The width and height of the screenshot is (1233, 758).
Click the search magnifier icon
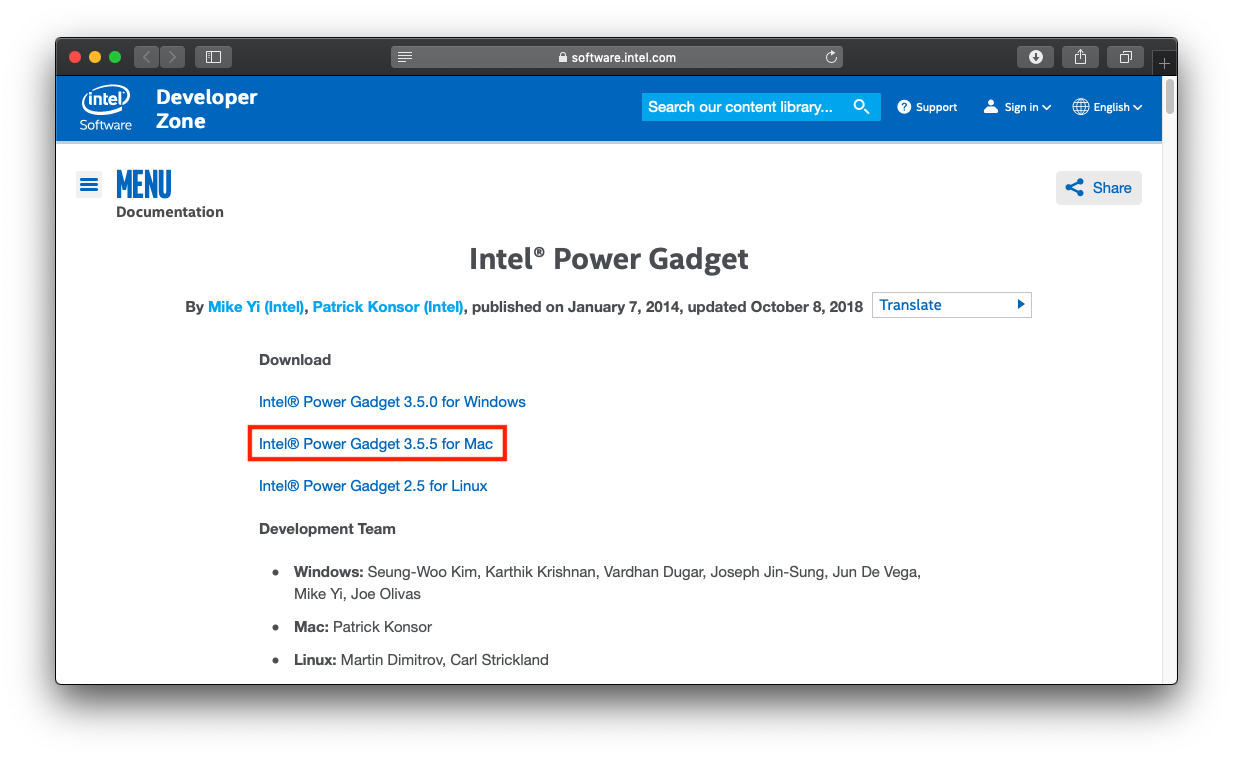[861, 107]
